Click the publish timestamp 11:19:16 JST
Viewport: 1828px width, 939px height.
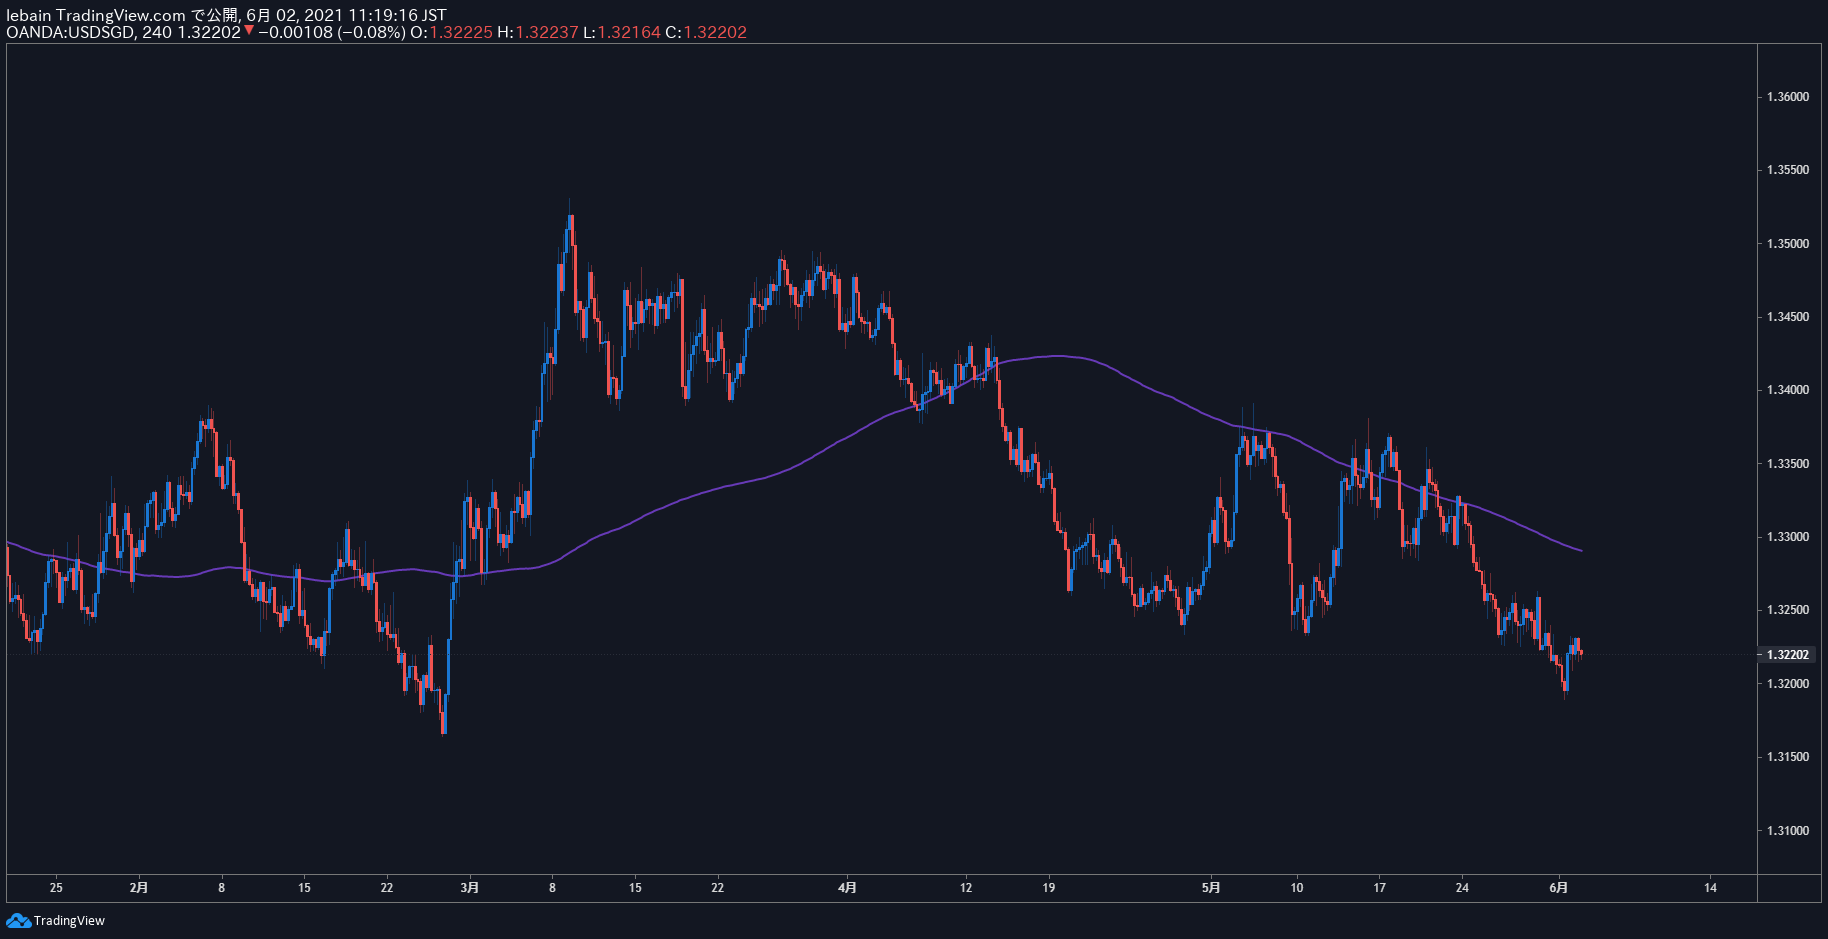[x=397, y=15]
